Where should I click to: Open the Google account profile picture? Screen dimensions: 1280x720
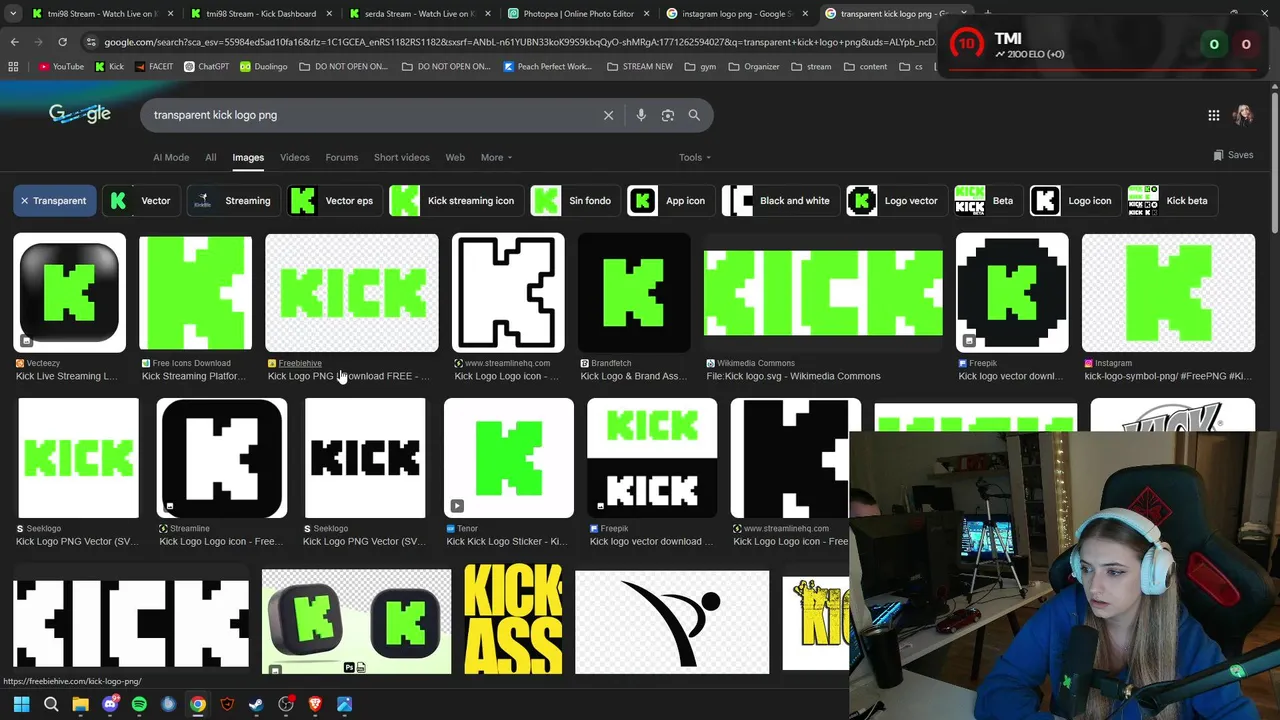1243,115
